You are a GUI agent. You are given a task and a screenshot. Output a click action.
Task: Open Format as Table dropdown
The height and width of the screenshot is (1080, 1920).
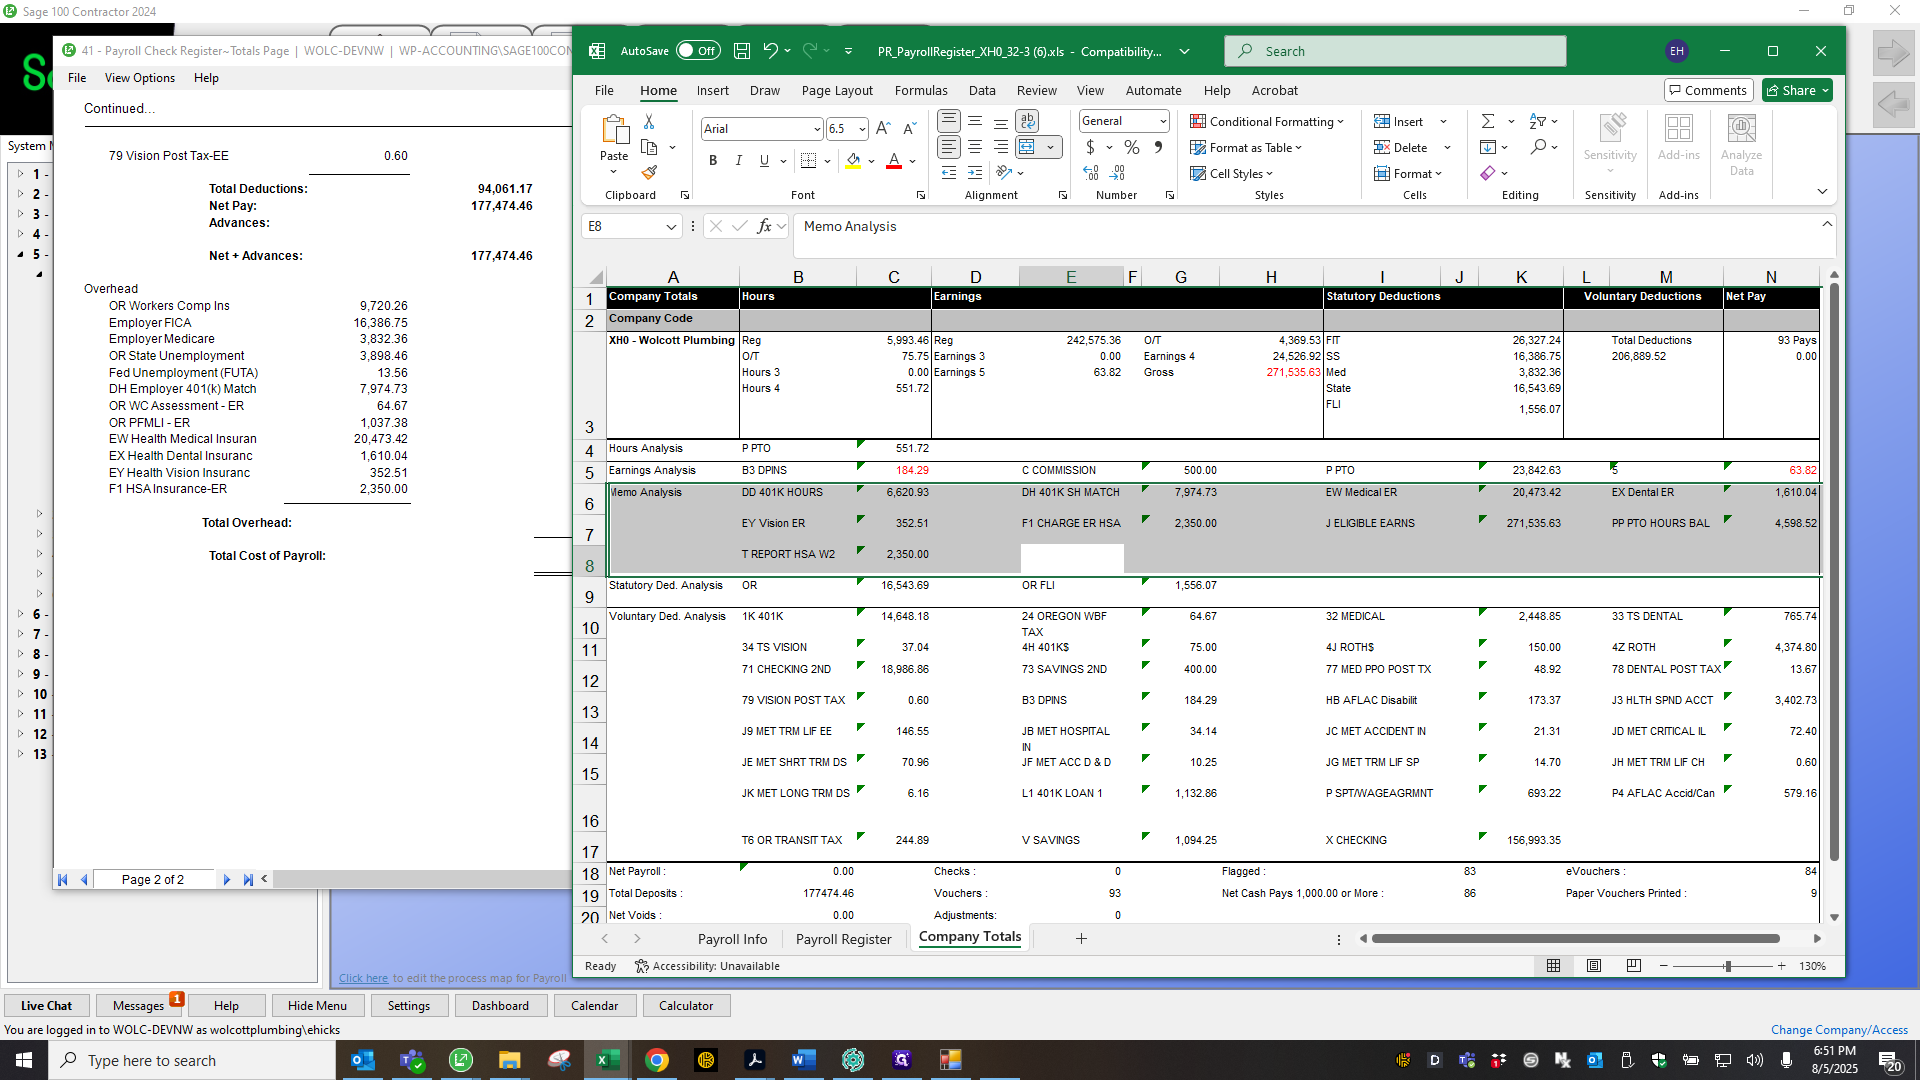click(1246, 147)
